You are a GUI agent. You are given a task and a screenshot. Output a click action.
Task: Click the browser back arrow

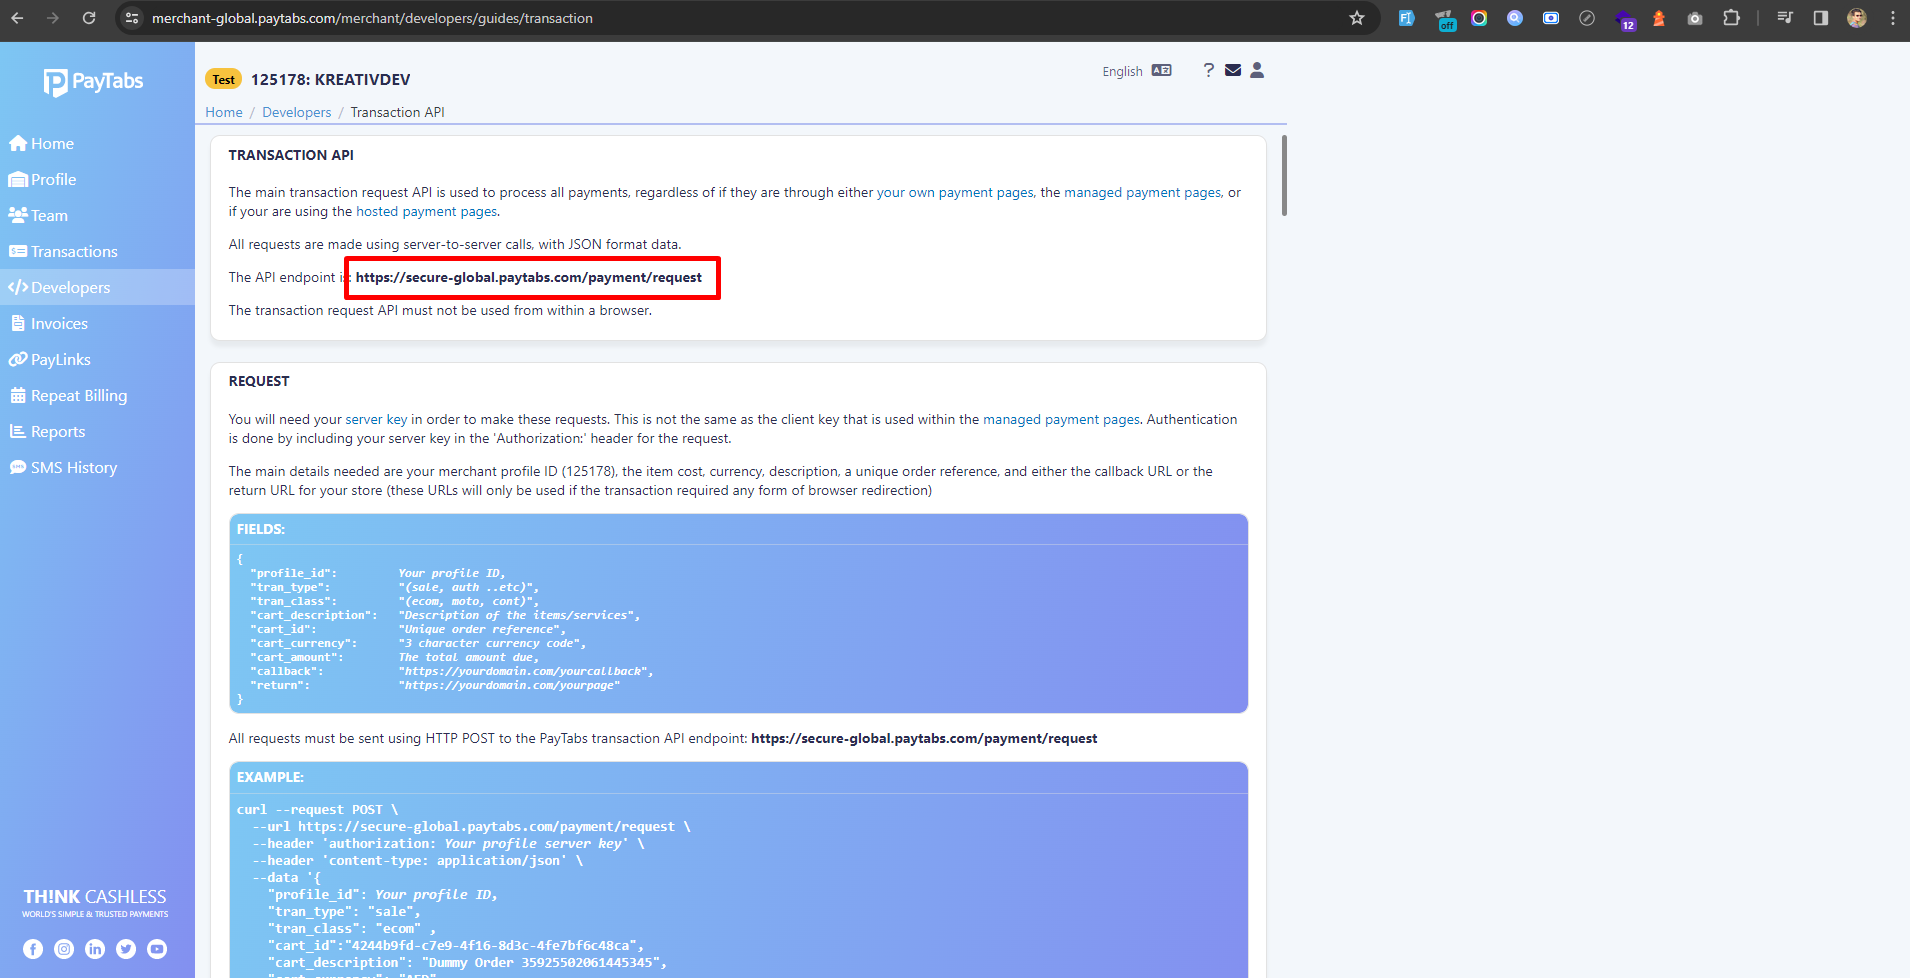click(x=17, y=18)
